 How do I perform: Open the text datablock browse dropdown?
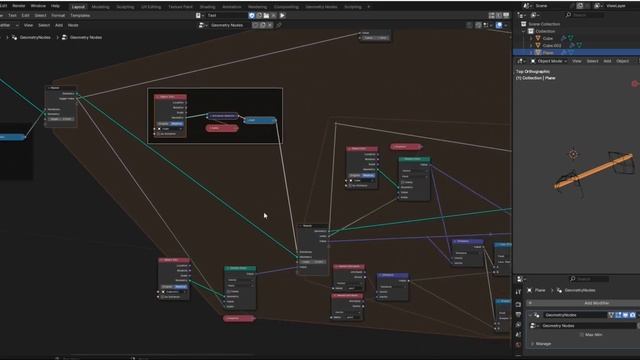[200, 16]
